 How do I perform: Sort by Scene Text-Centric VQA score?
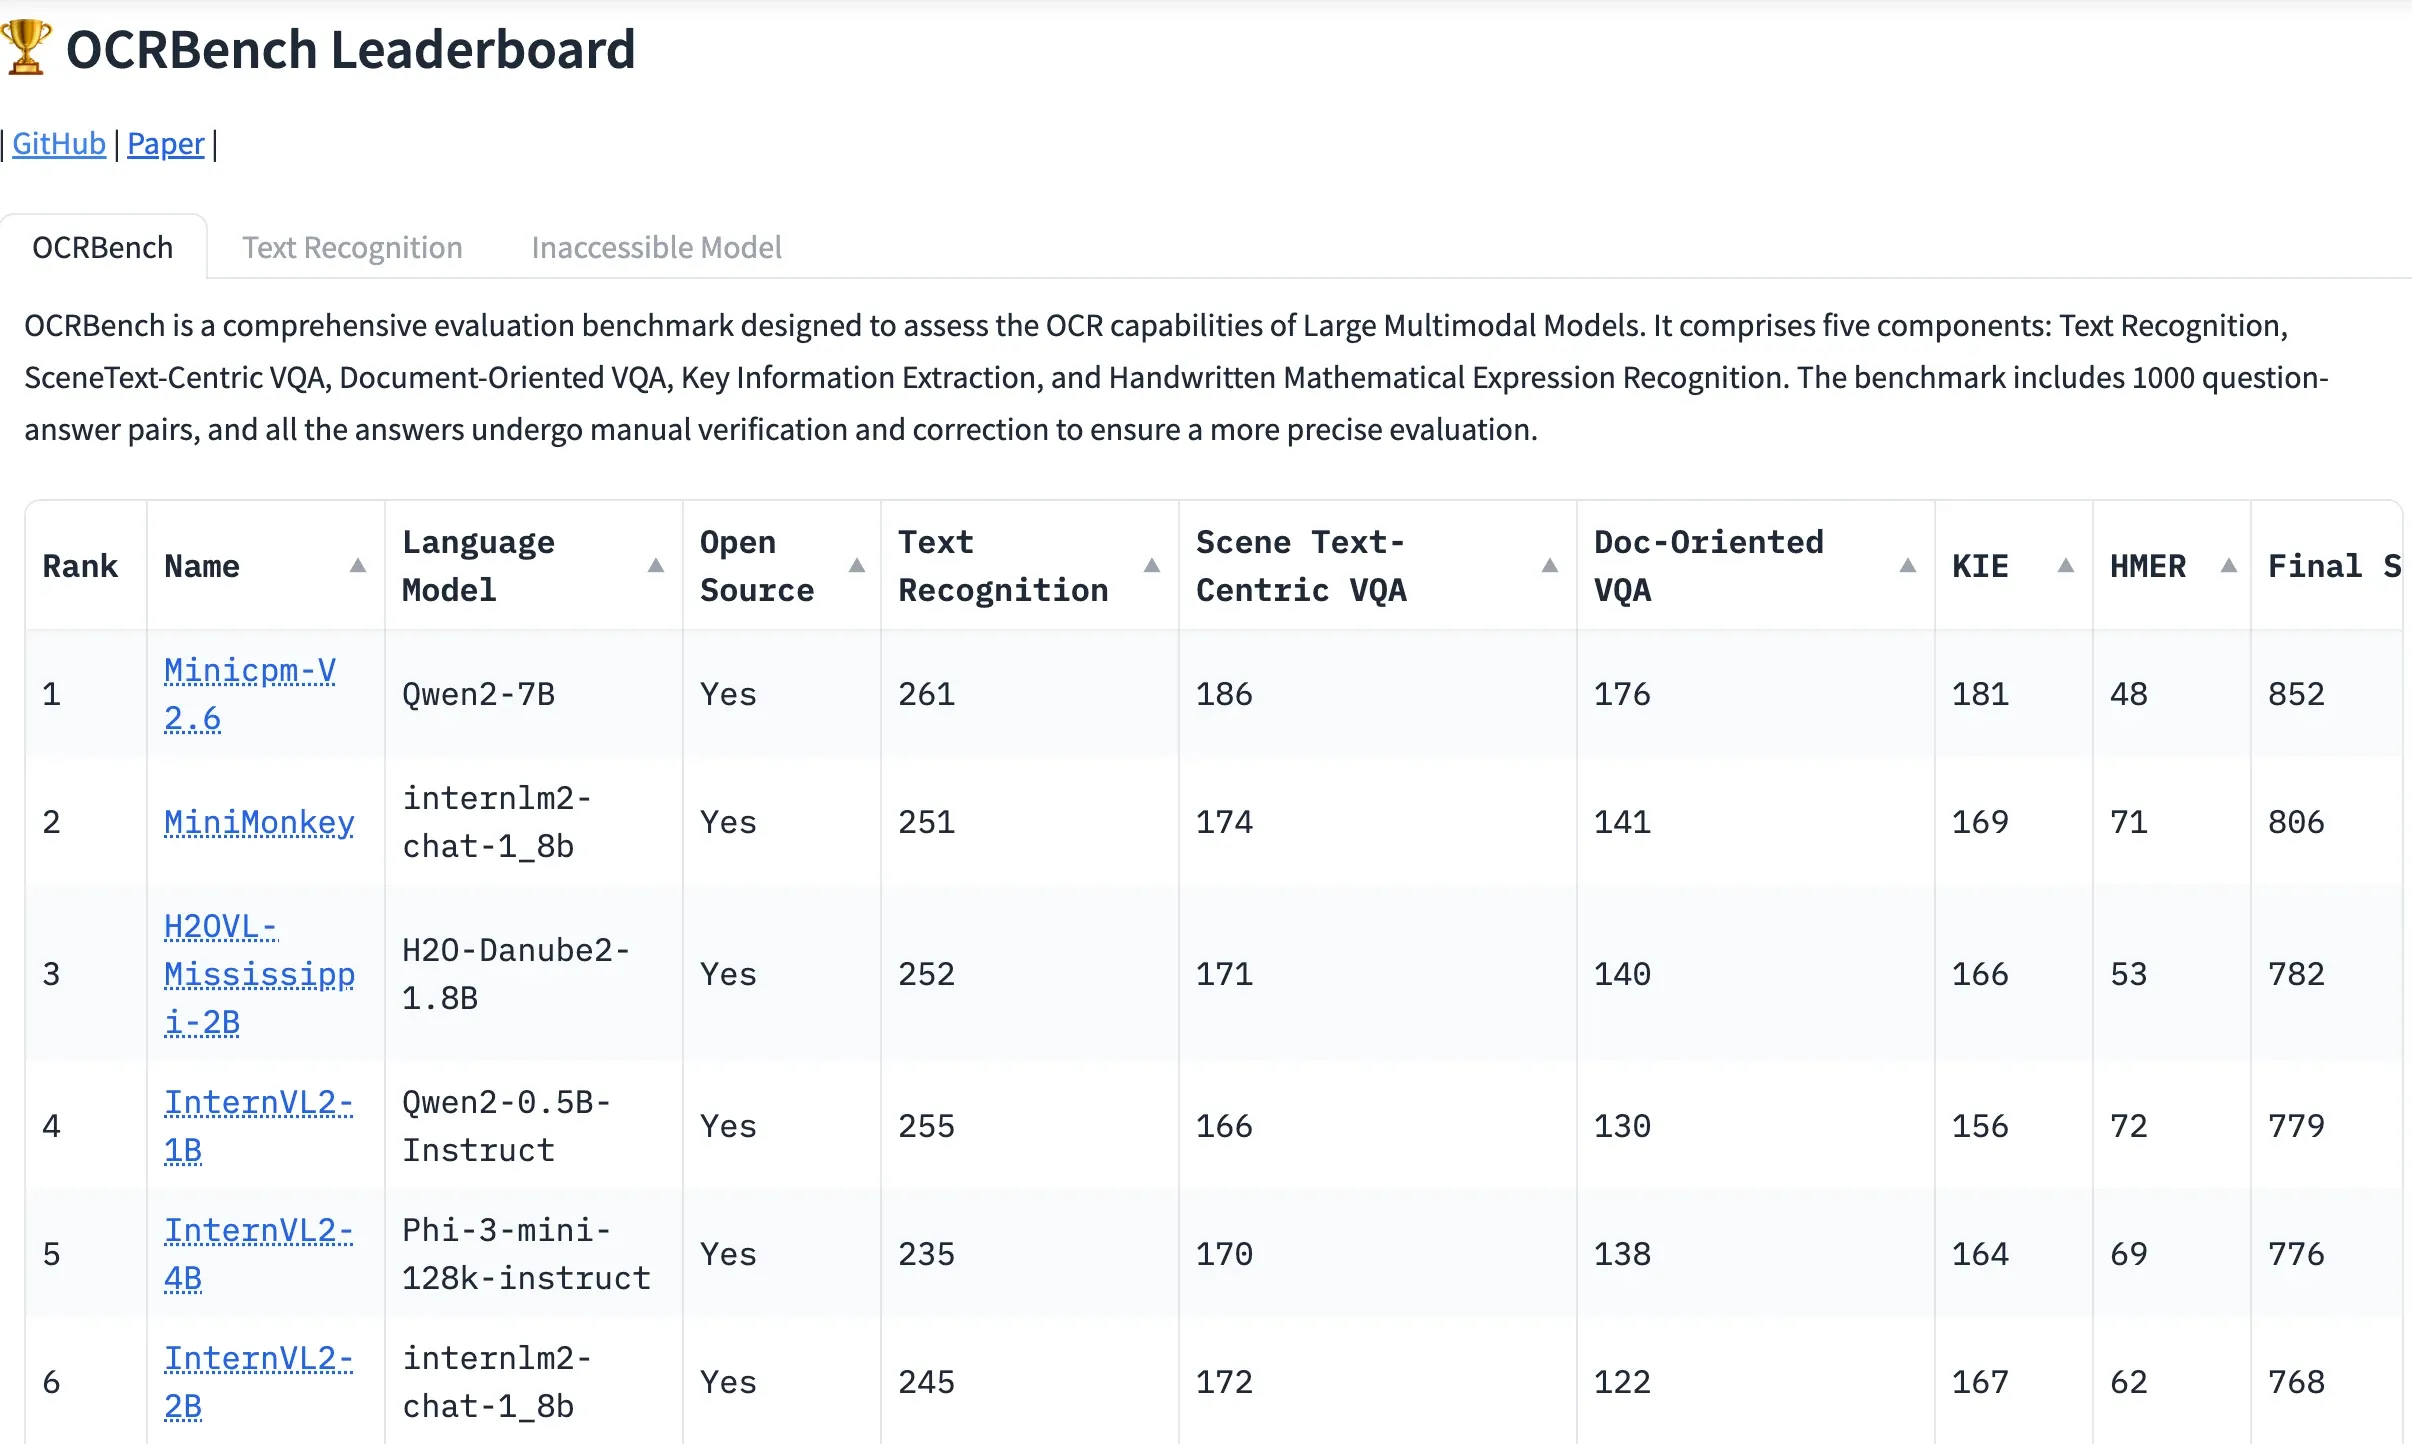tap(1549, 566)
